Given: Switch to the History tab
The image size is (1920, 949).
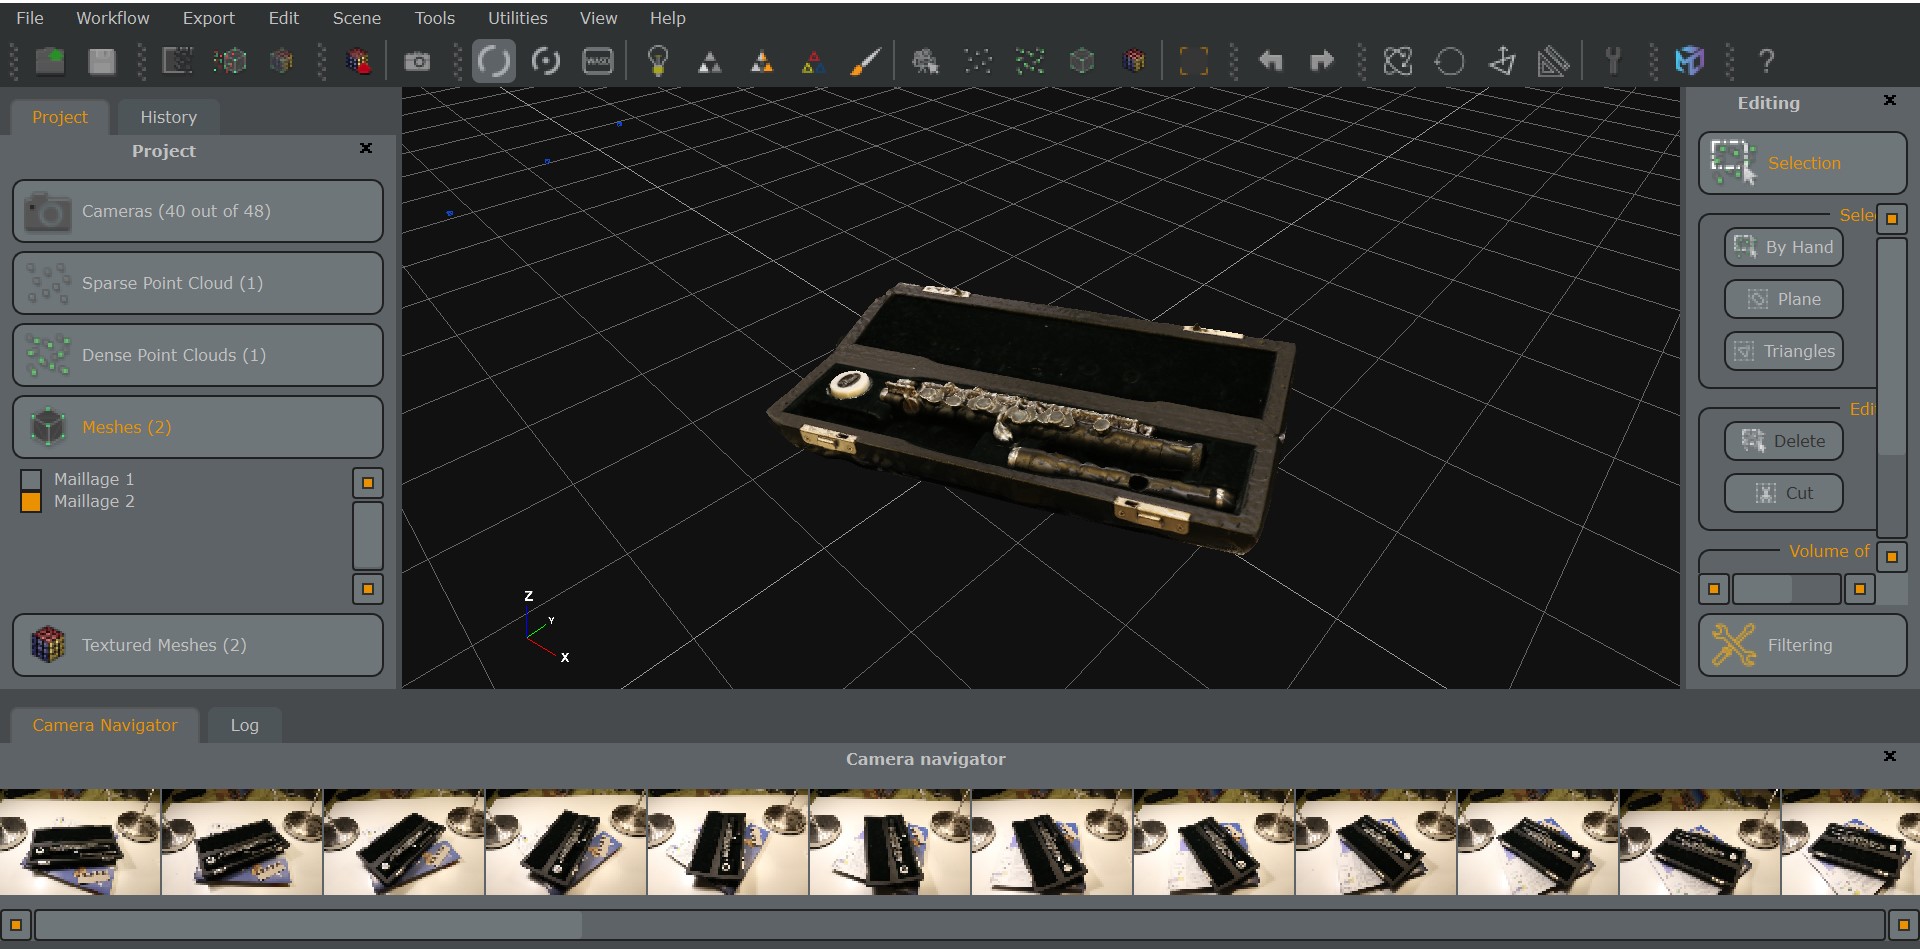Looking at the screenshot, I should tap(168, 117).
